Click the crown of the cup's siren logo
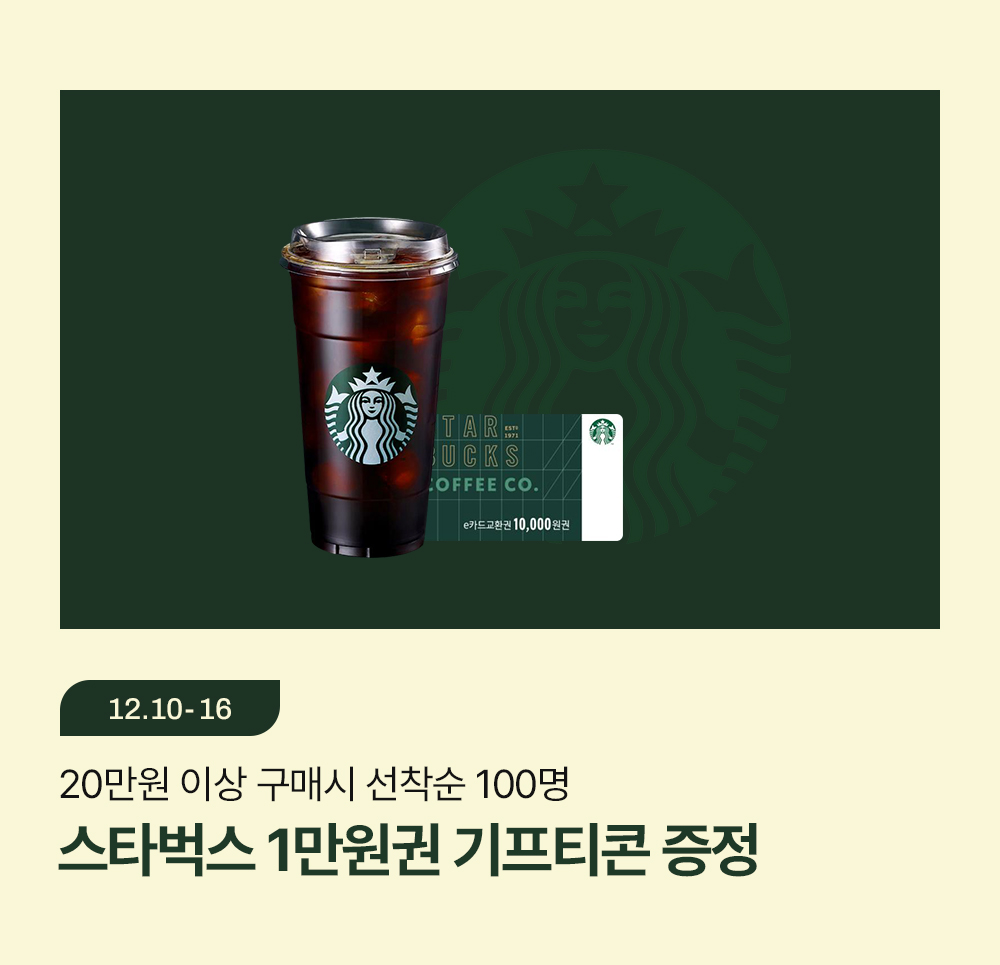This screenshot has height=965, width=1000. click(371, 381)
